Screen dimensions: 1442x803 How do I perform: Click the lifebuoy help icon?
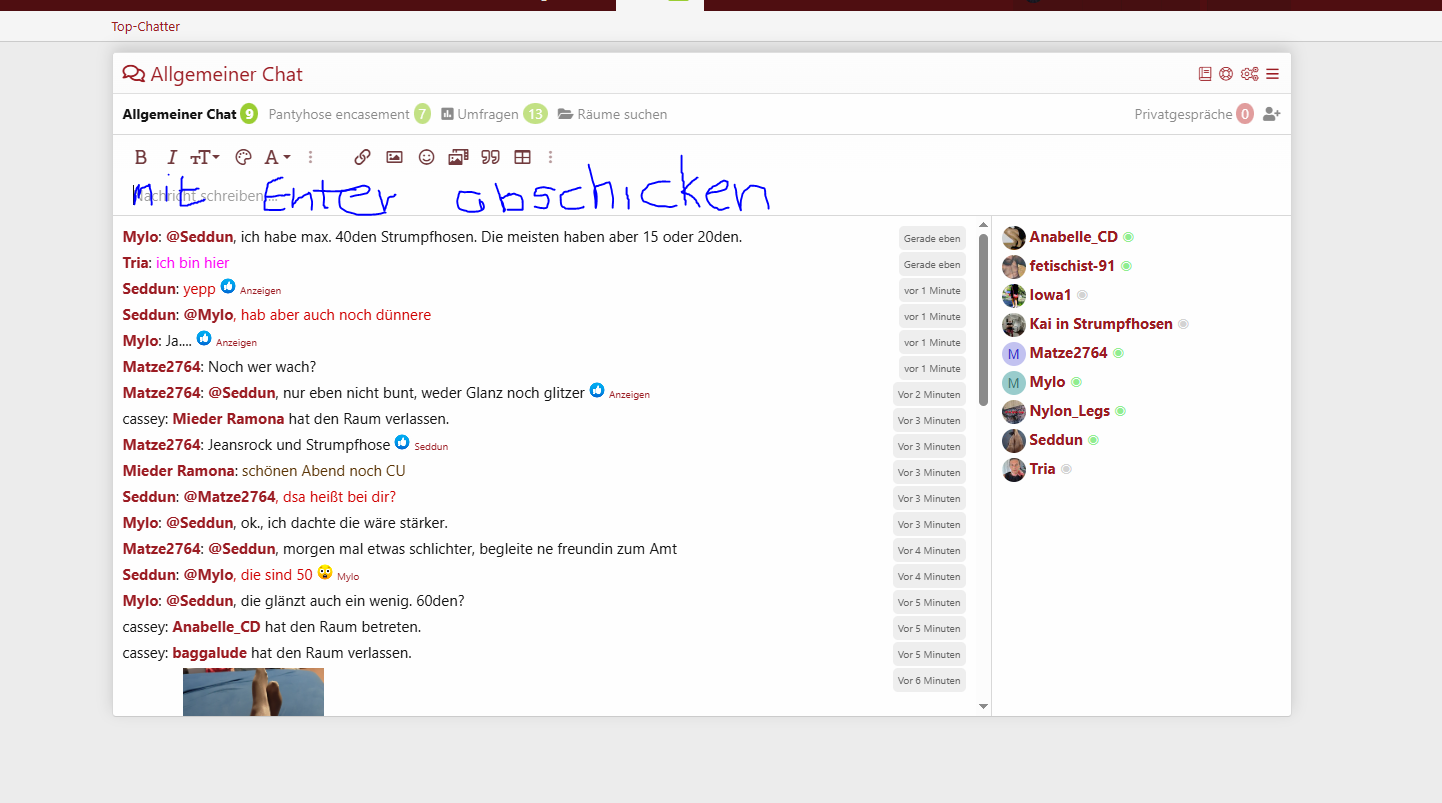tap(1226, 74)
